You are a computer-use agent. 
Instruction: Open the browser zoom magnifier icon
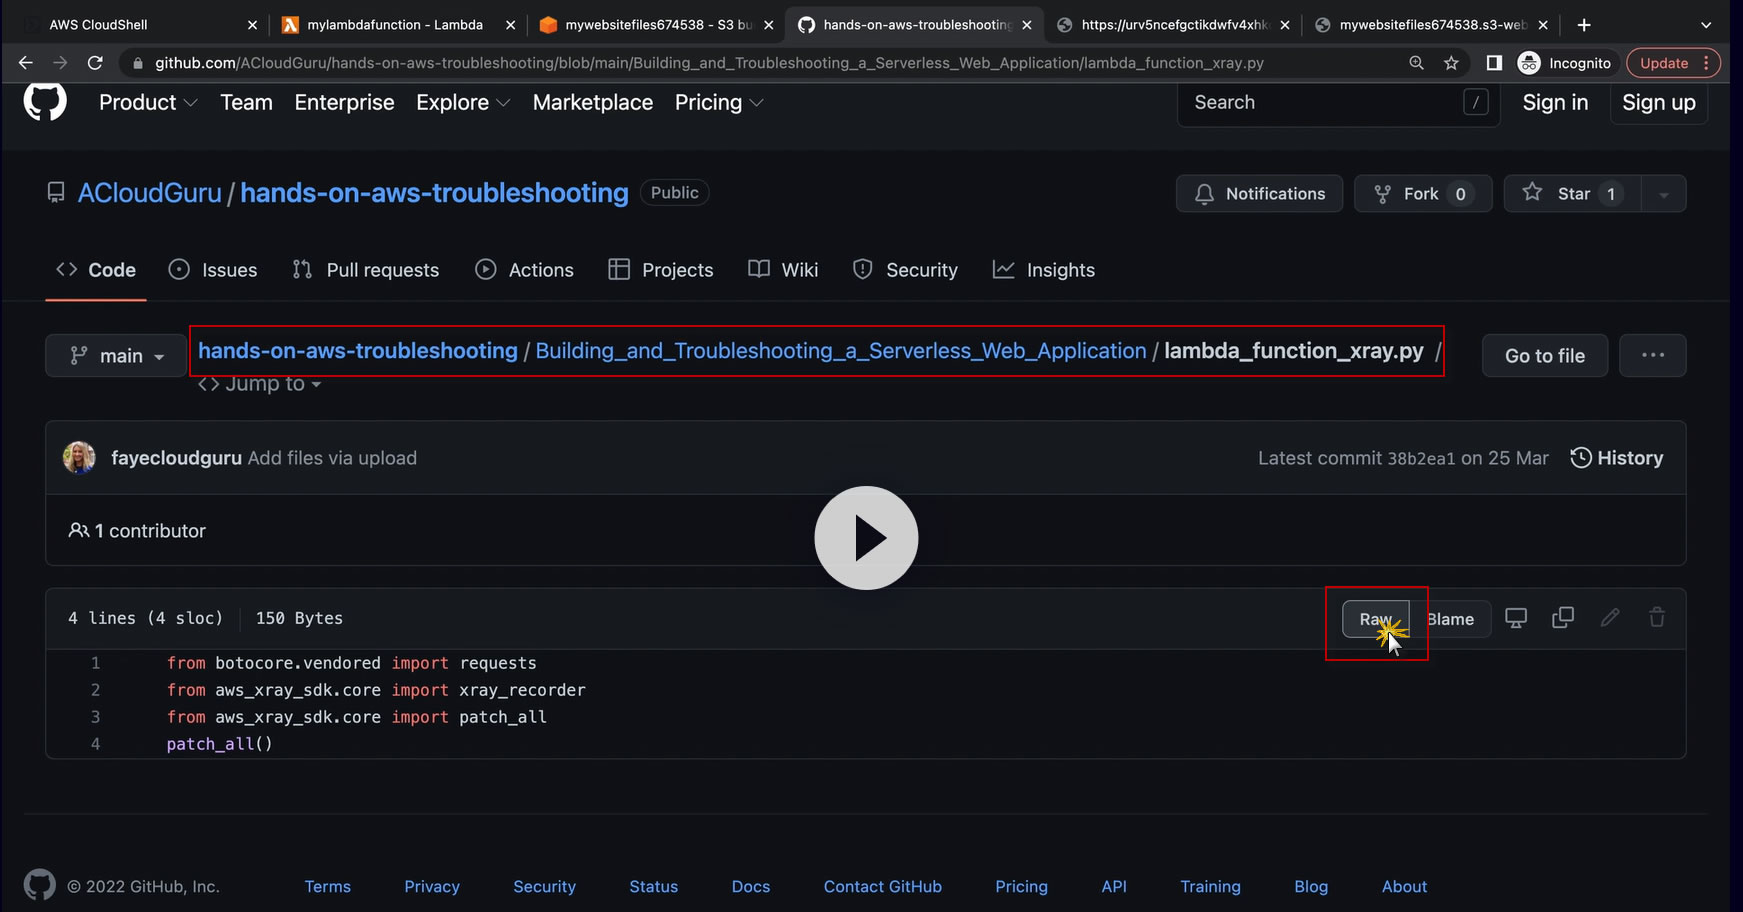[x=1416, y=63]
